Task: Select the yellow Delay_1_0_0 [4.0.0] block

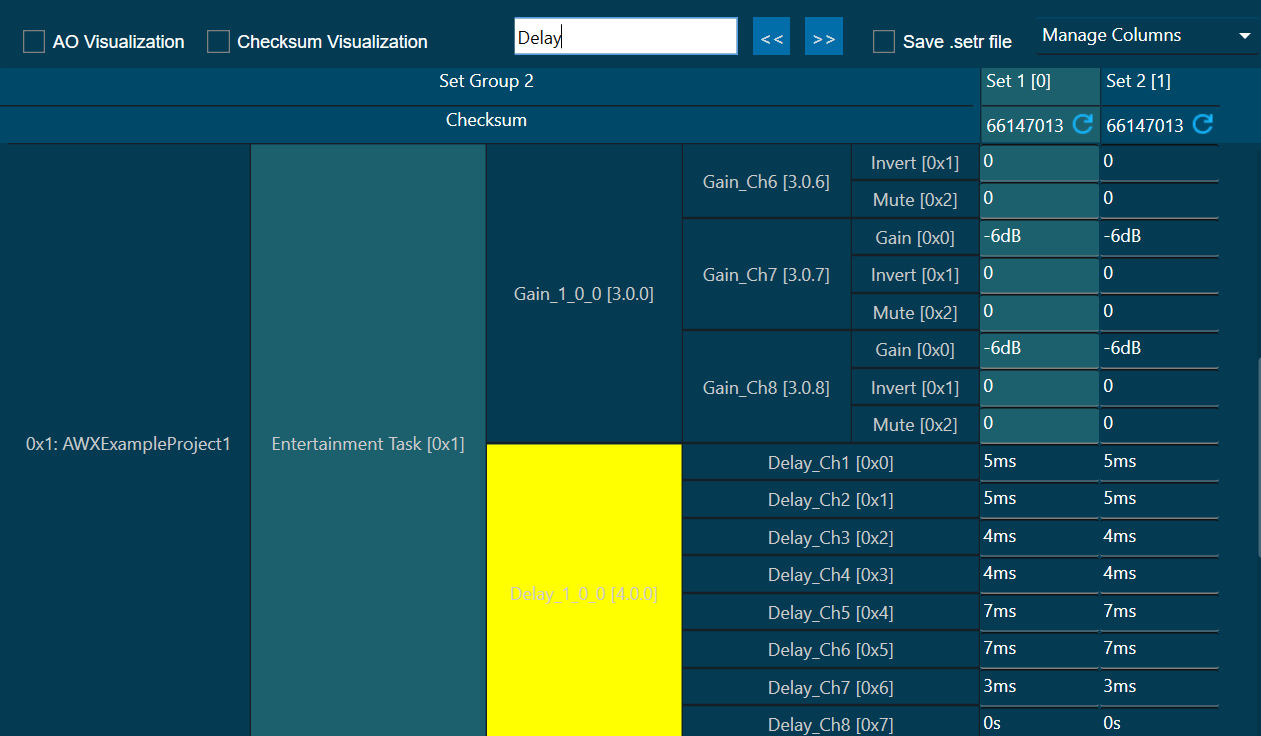Action: pos(584,591)
